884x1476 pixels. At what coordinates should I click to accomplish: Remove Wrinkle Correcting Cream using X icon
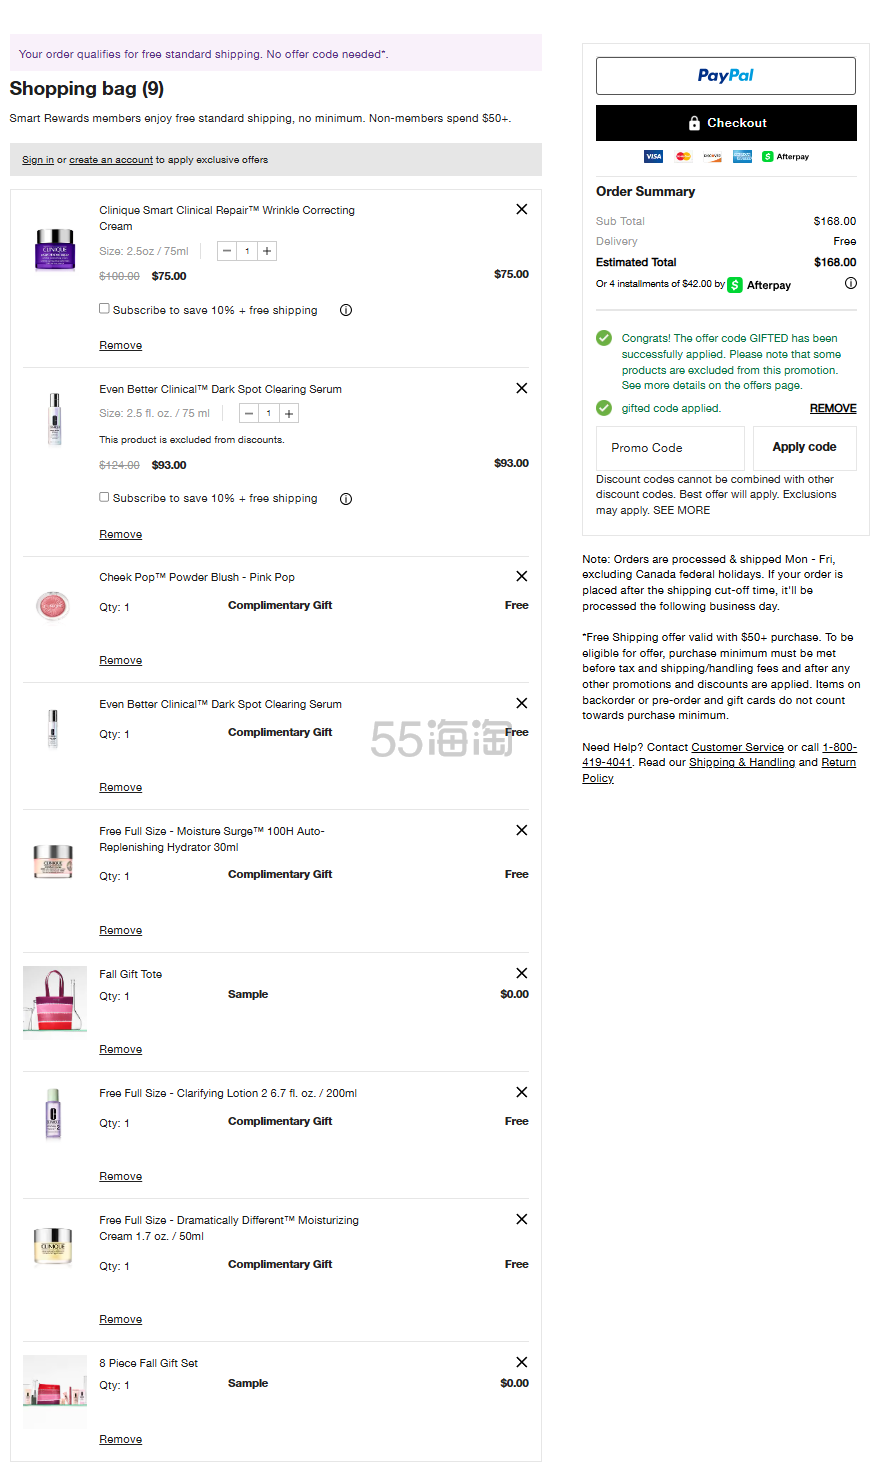click(521, 209)
